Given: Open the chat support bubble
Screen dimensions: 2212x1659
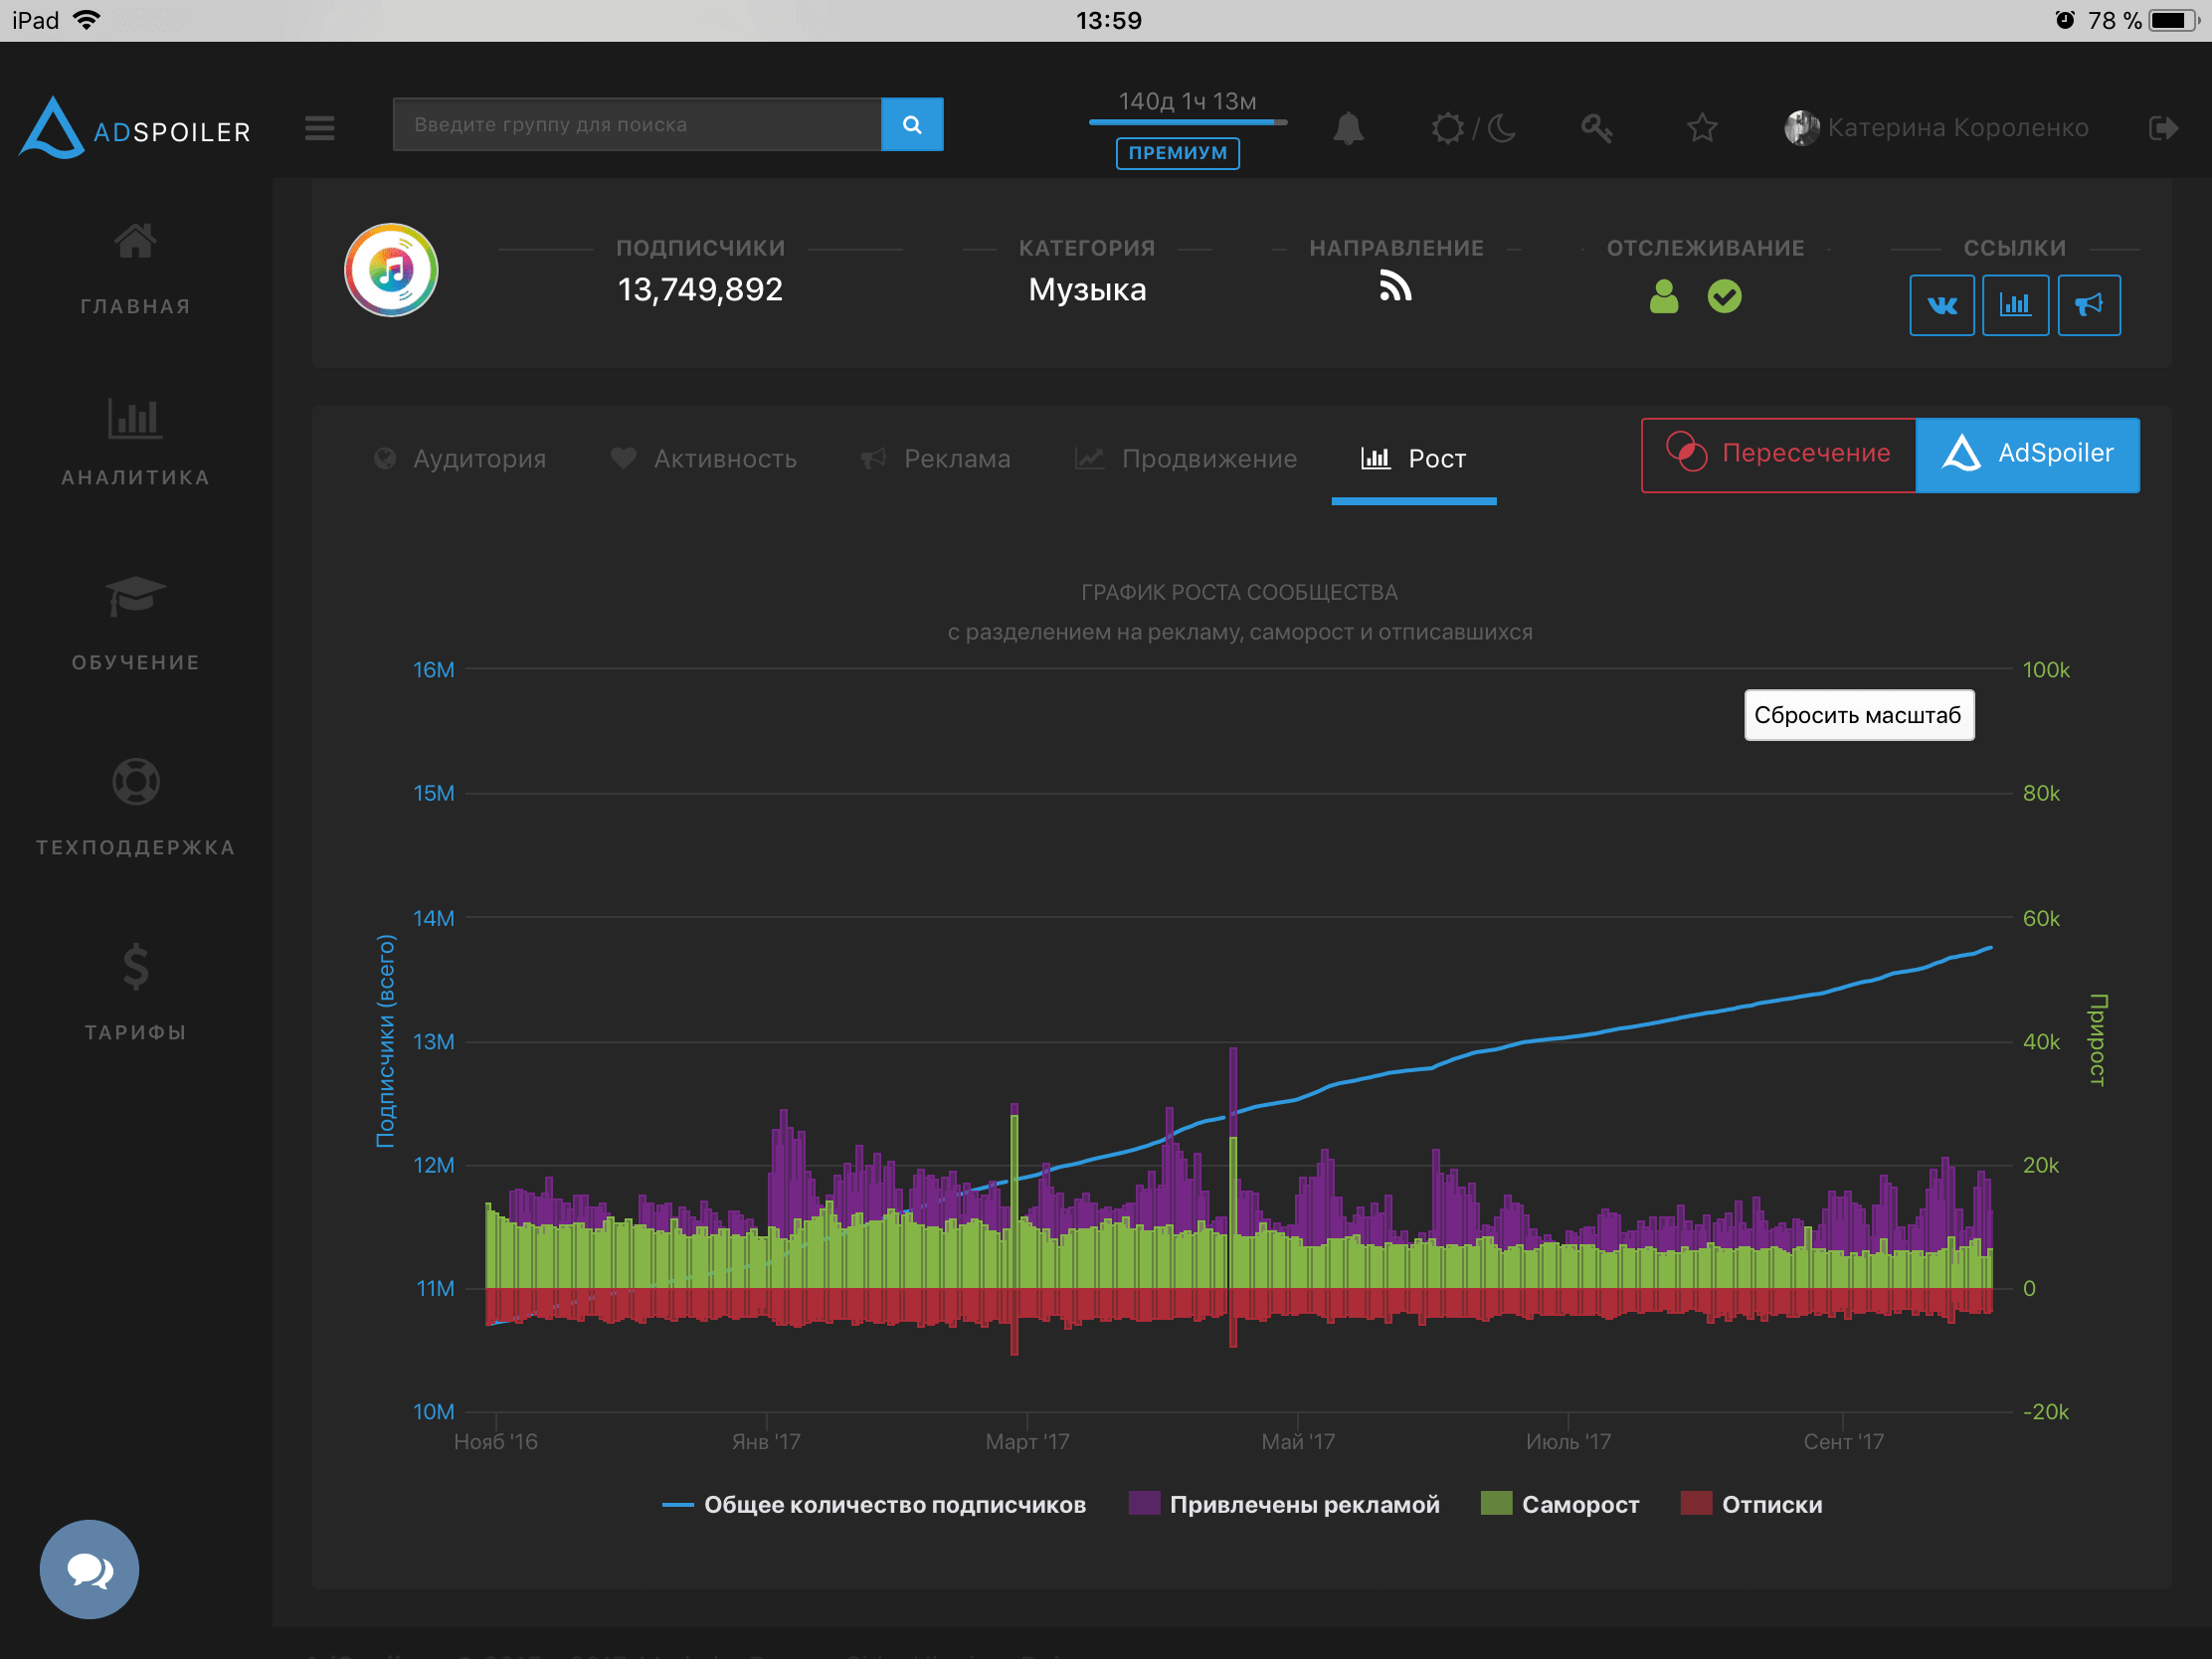Looking at the screenshot, I should click(89, 1569).
